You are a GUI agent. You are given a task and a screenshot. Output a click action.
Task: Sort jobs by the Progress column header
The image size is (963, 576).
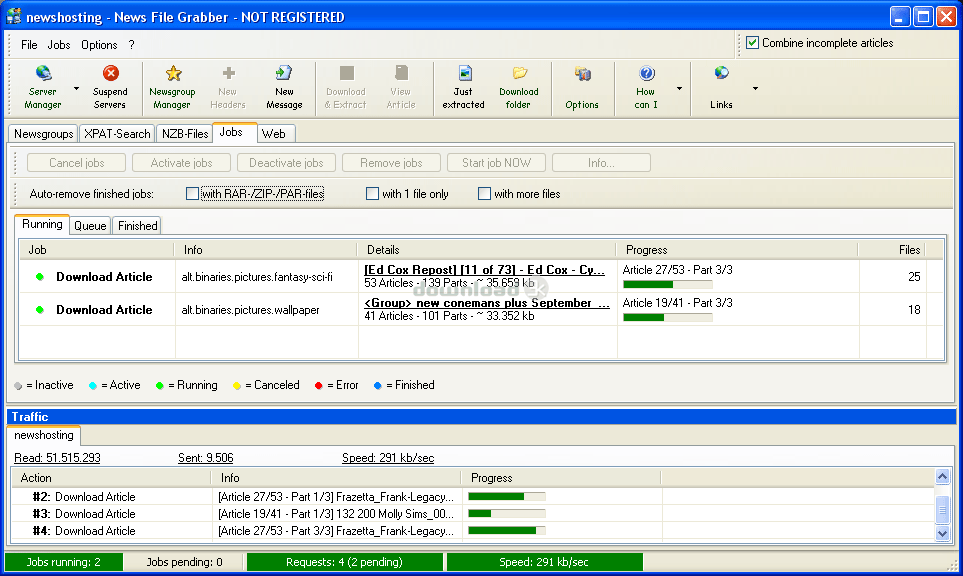coord(736,250)
